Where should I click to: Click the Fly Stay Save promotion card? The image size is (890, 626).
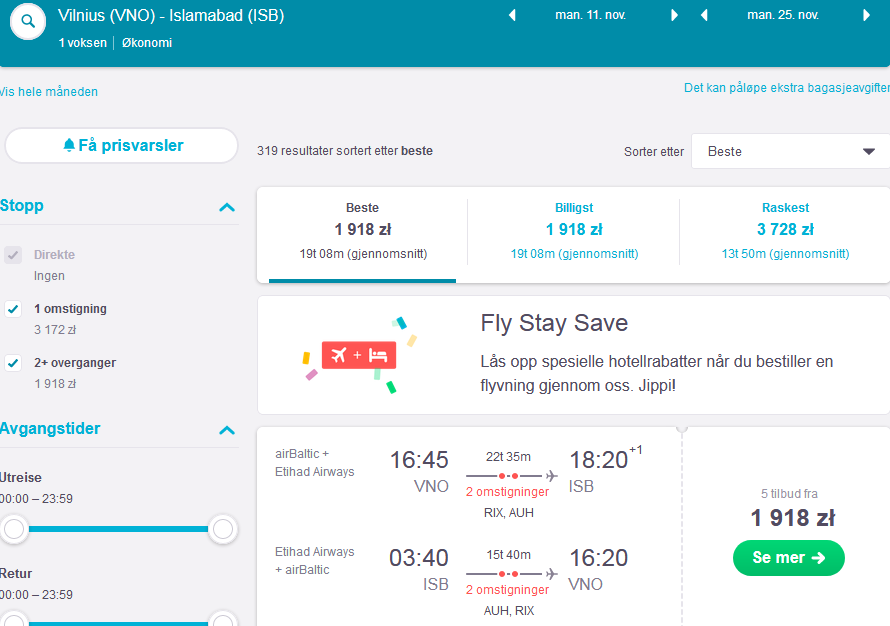[x=573, y=355]
